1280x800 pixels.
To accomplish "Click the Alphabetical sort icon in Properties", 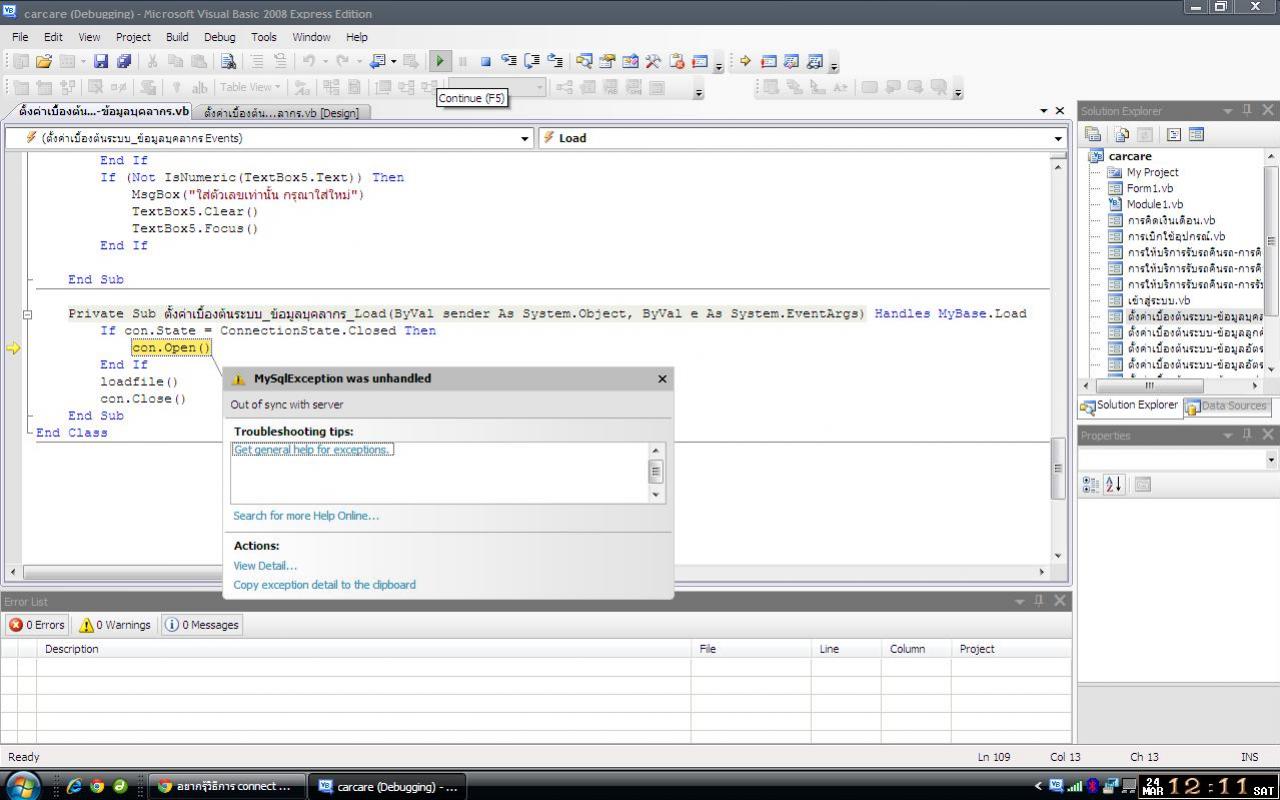I will tap(1114, 484).
